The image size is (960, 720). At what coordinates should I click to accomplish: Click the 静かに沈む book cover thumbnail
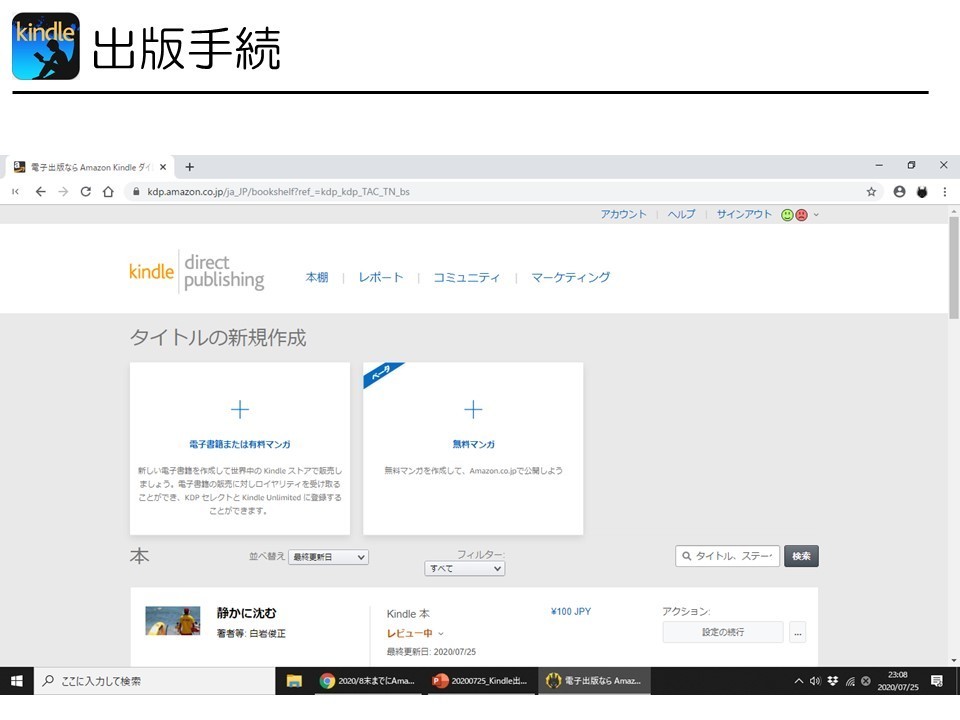pyautogui.click(x=173, y=621)
